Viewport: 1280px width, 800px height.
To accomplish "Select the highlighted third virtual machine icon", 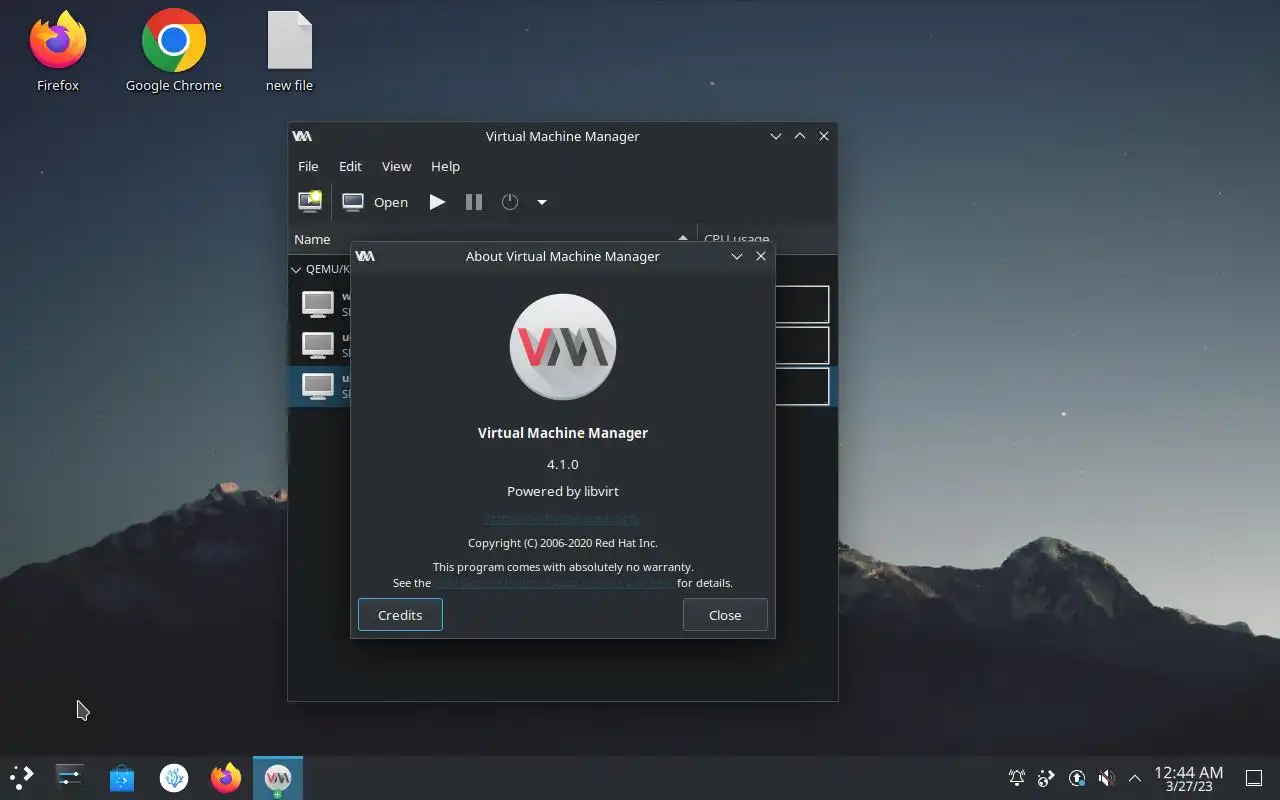I will coord(318,386).
